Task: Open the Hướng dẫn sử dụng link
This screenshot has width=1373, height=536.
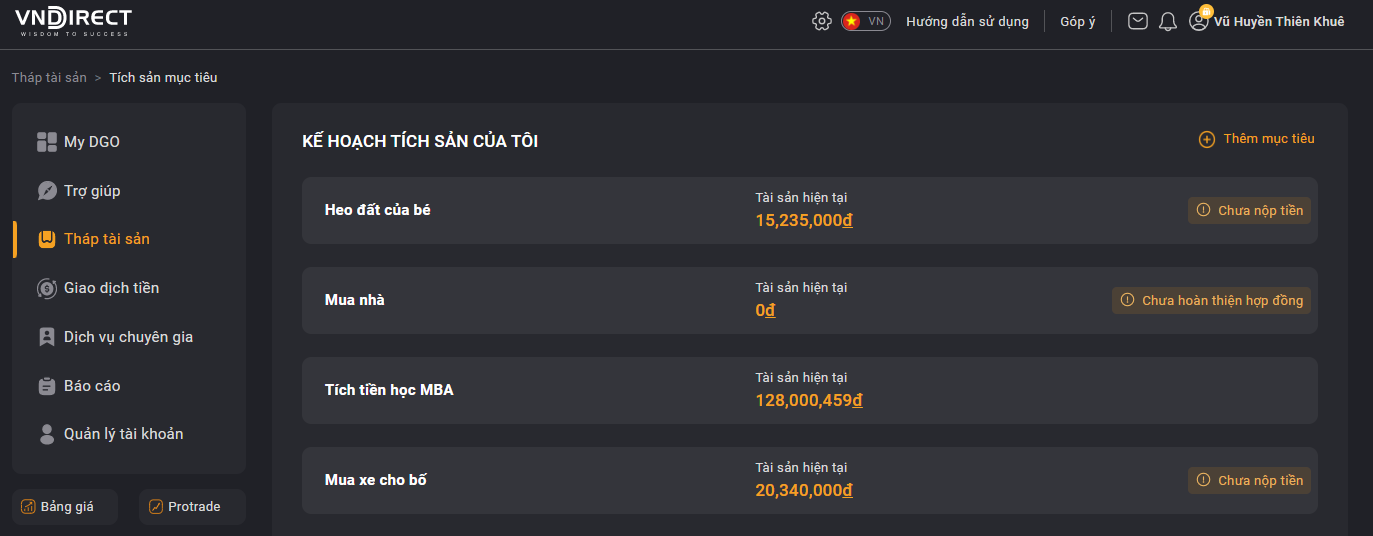Action: (967, 21)
